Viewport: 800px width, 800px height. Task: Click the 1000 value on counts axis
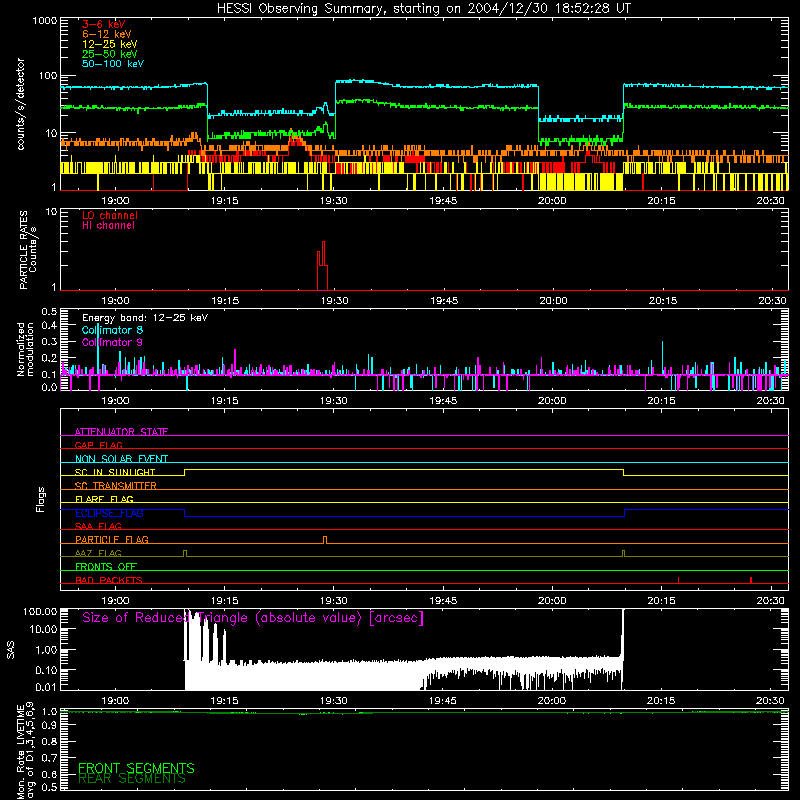[45, 21]
